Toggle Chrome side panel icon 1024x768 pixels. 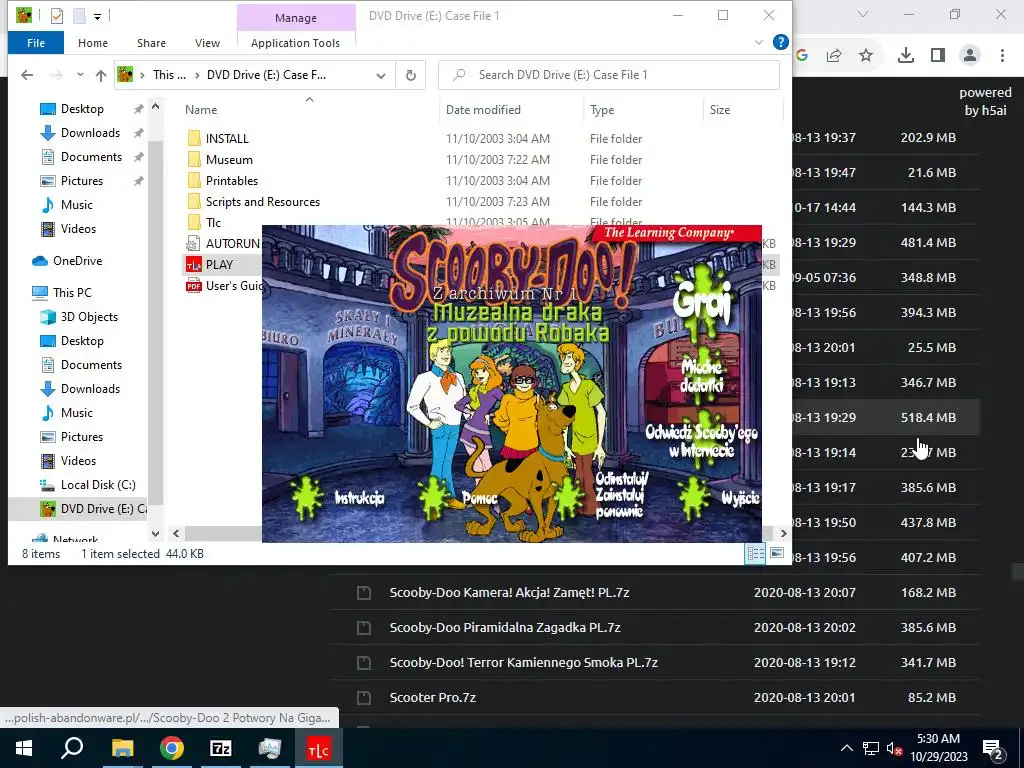[x=938, y=56]
